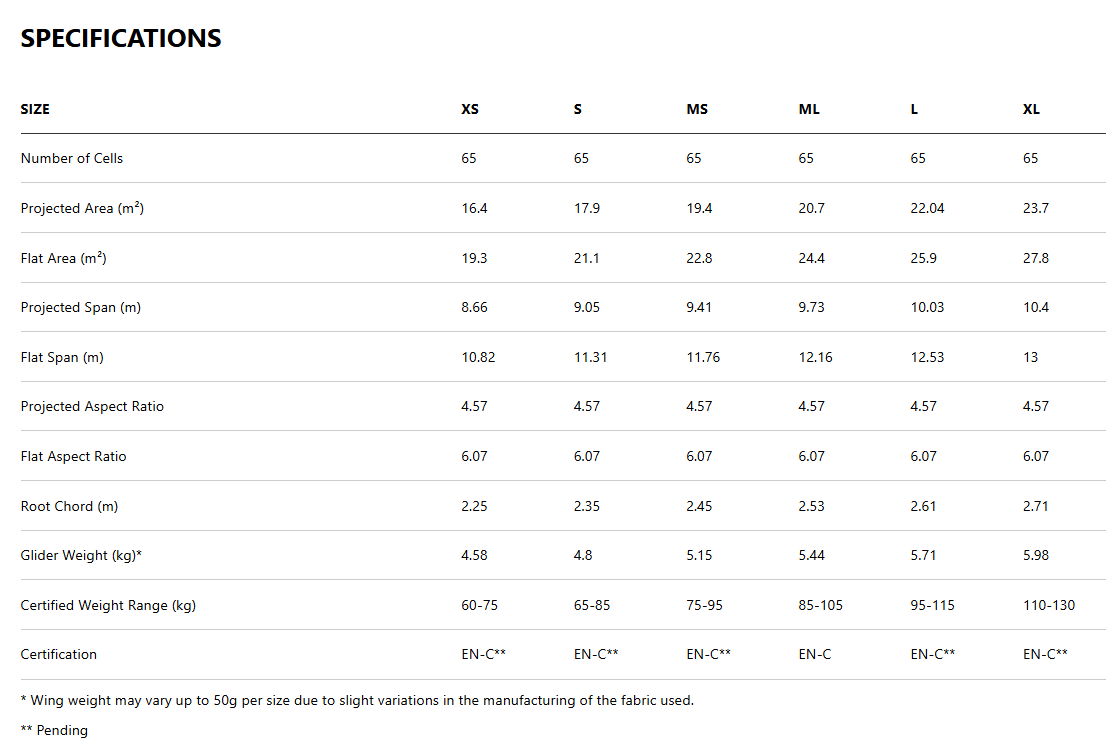Select the MS size column header
The width and height of the screenshot is (1106, 752).
coord(697,109)
